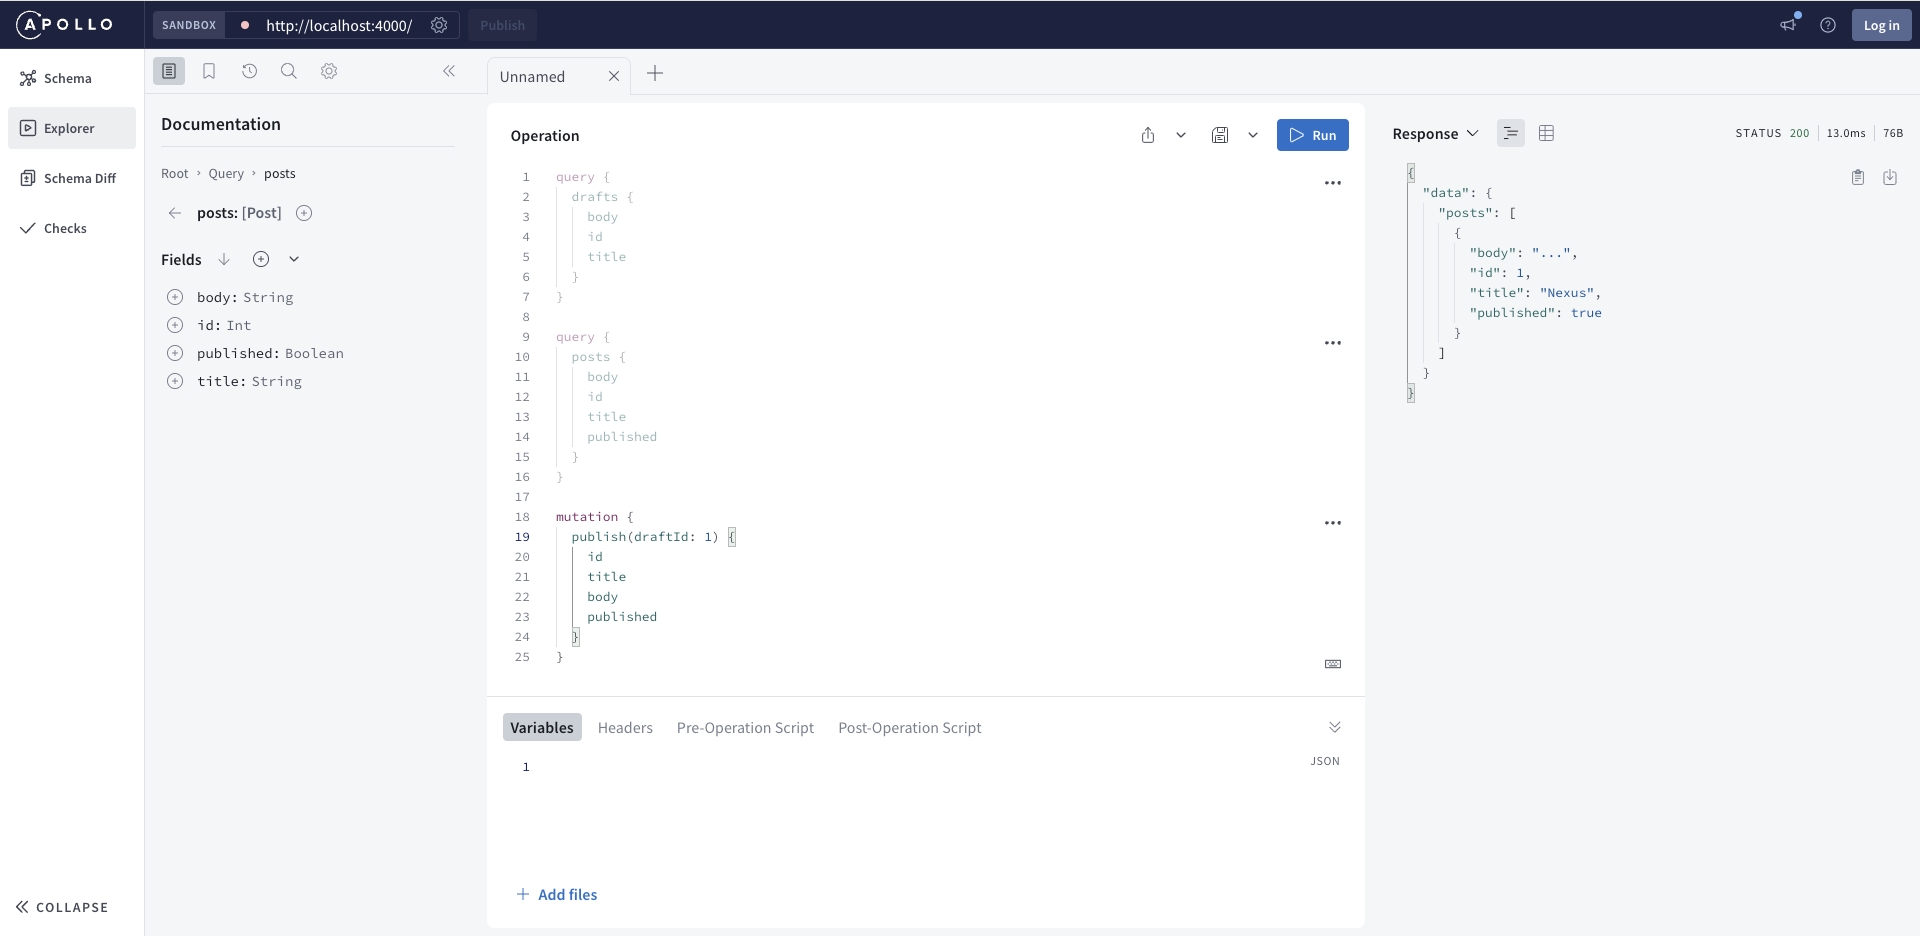Open the help question mark icon

point(1828,25)
